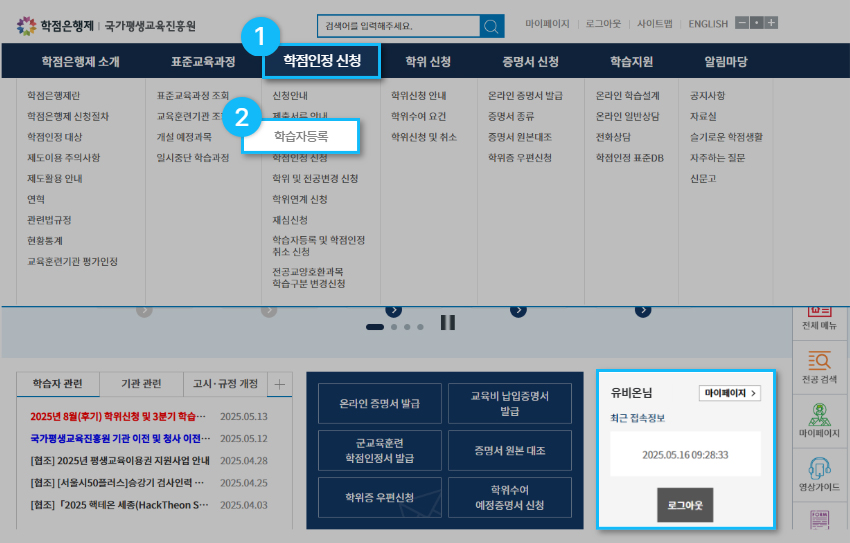The height and width of the screenshot is (543, 850).
Task: Click 군교육훈련 학점인정서 발급 button
Action: (380, 450)
